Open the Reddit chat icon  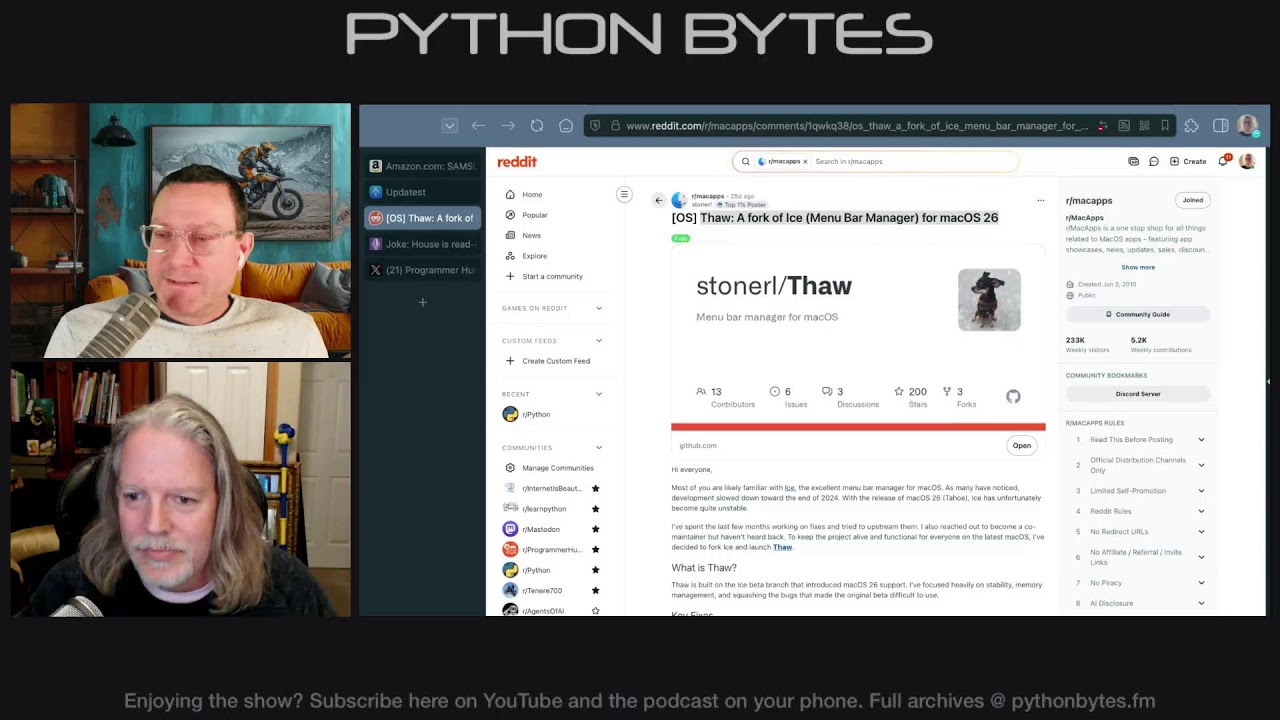[x=1153, y=161]
